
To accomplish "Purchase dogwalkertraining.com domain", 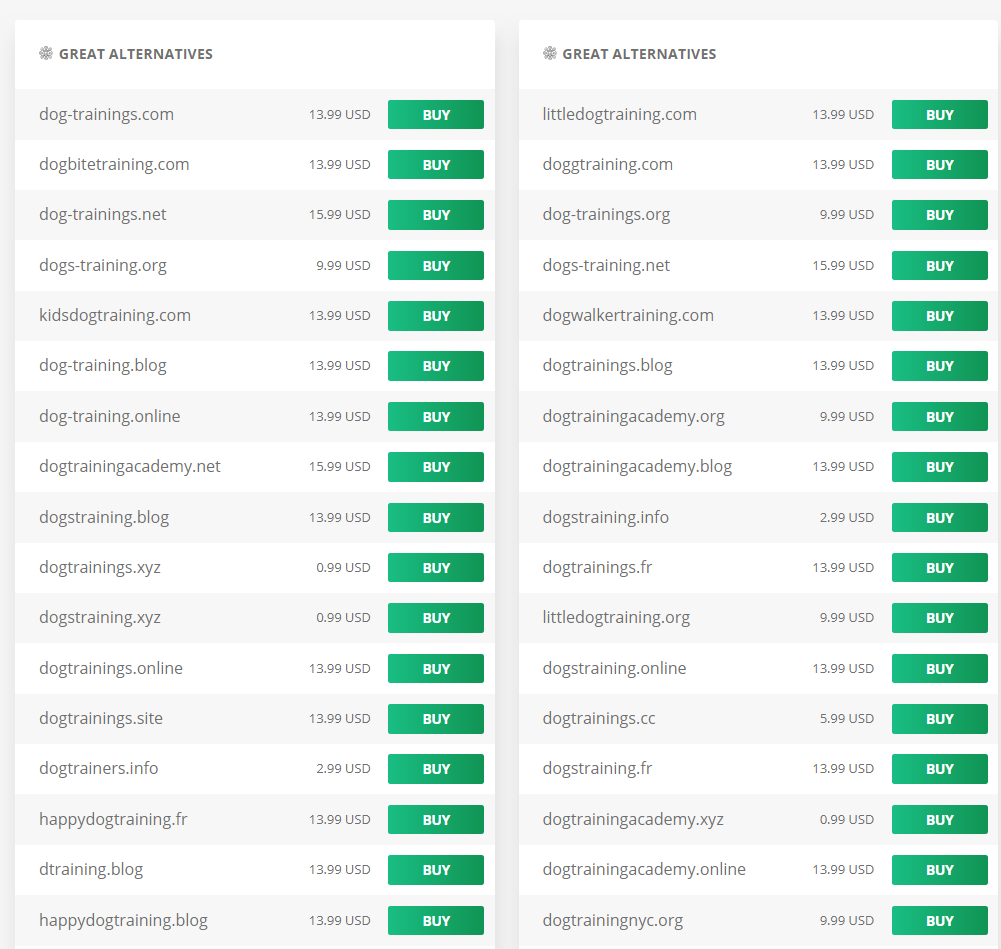I will click(939, 316).
